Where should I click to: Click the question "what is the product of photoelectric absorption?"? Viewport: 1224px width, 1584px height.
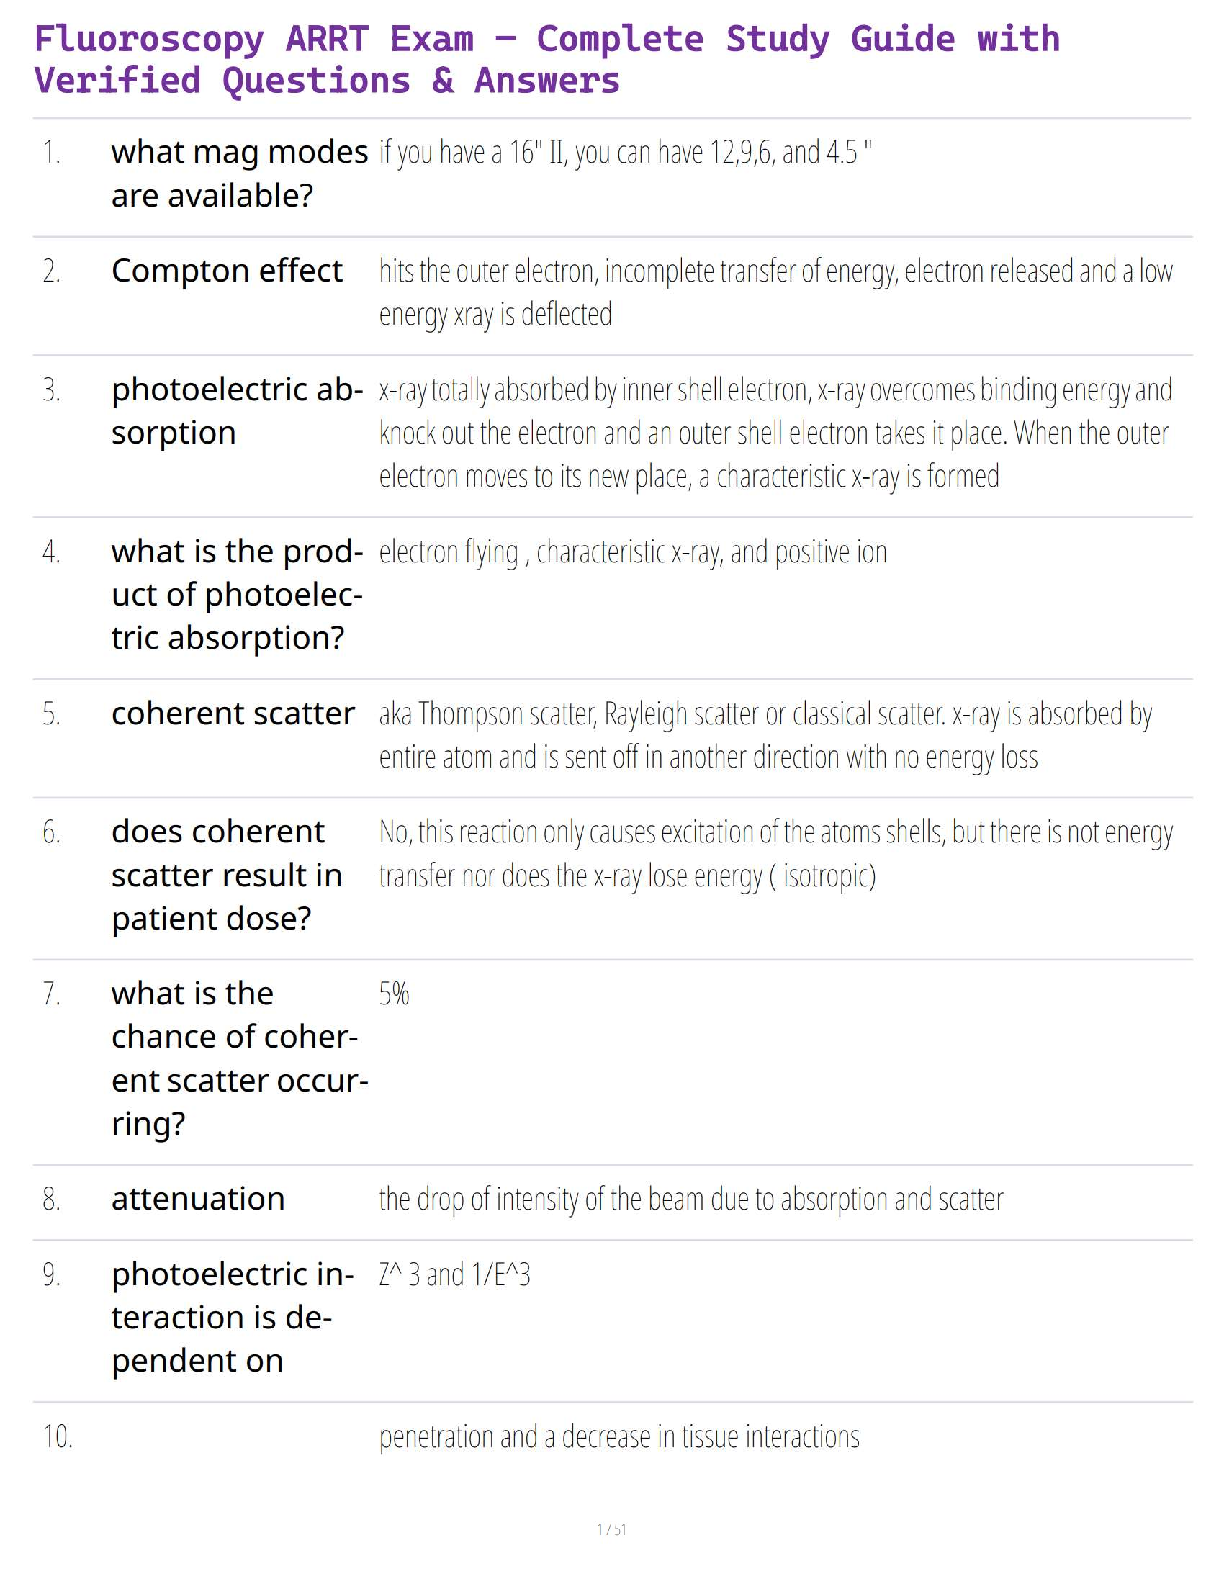pyautogui.click(x=237, y=594)
